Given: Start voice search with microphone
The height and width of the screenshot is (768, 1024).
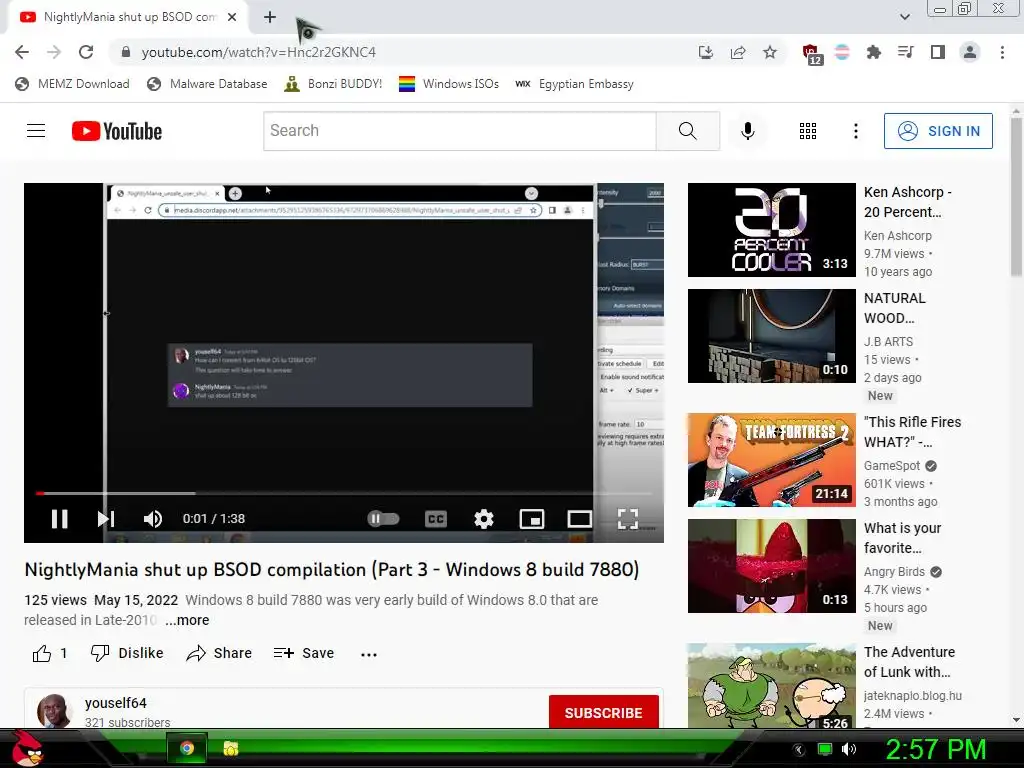Looking at the screenshot, I should [748, 131].
